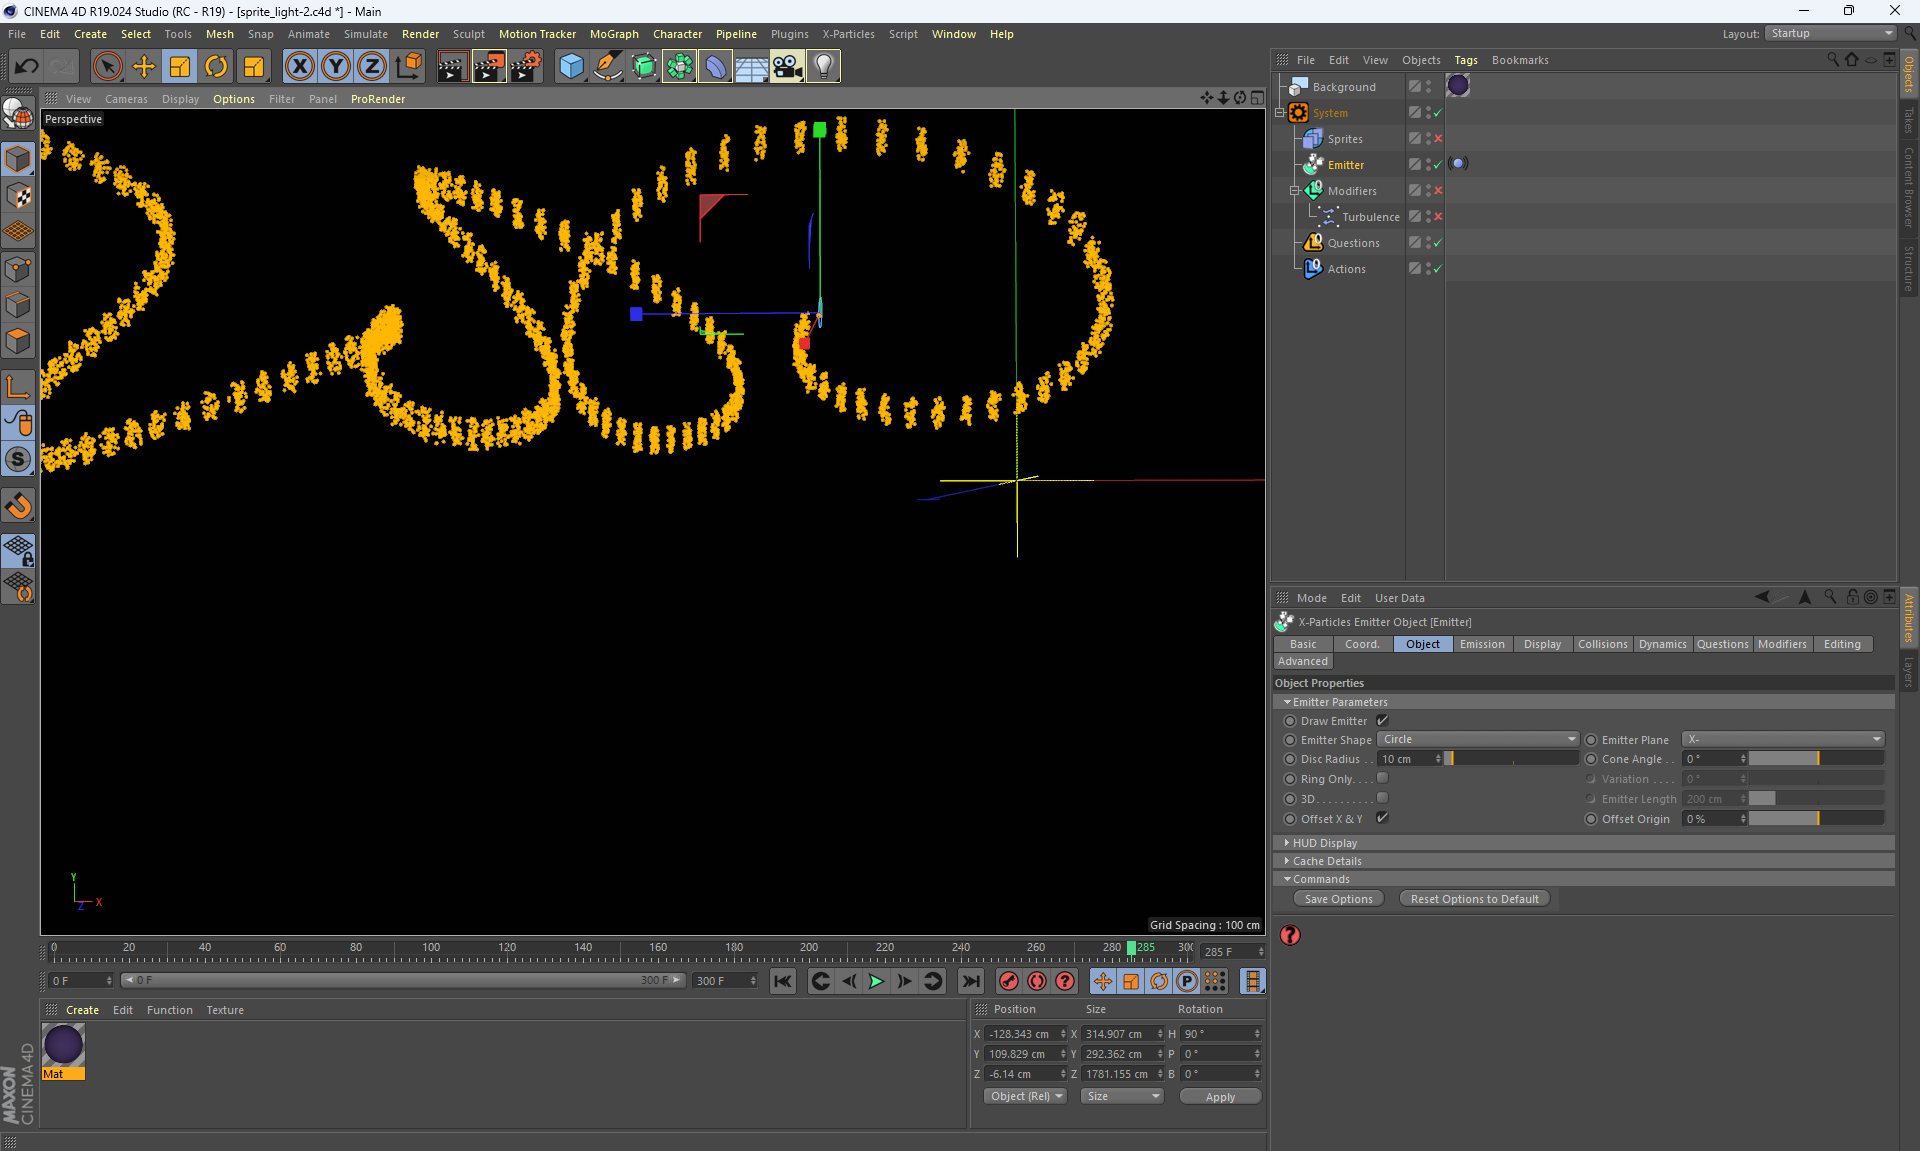
Task: Click the Light object icon
Action: point(823,67)
